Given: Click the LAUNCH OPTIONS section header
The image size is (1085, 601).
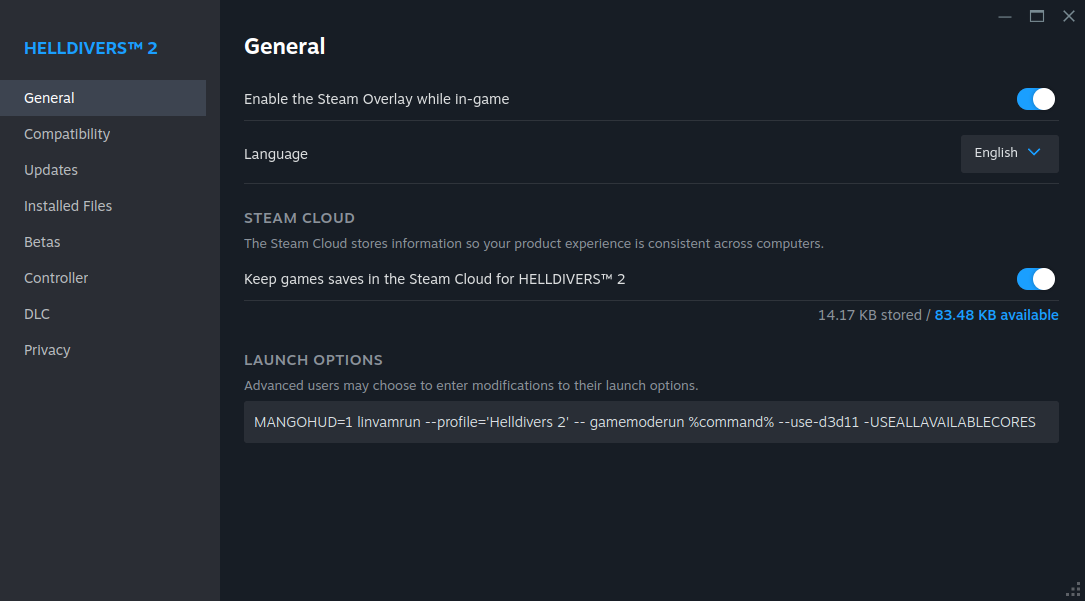Looking at the screenshot, I should click(x=313, y=360).
